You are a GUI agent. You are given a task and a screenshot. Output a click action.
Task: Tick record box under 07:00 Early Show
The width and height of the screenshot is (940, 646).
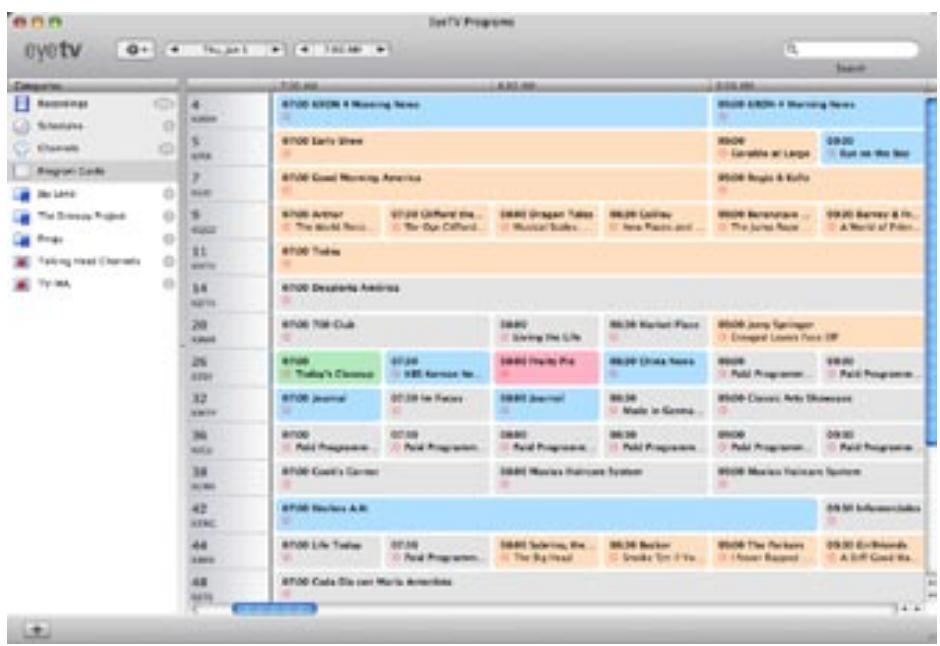(287, 154)
